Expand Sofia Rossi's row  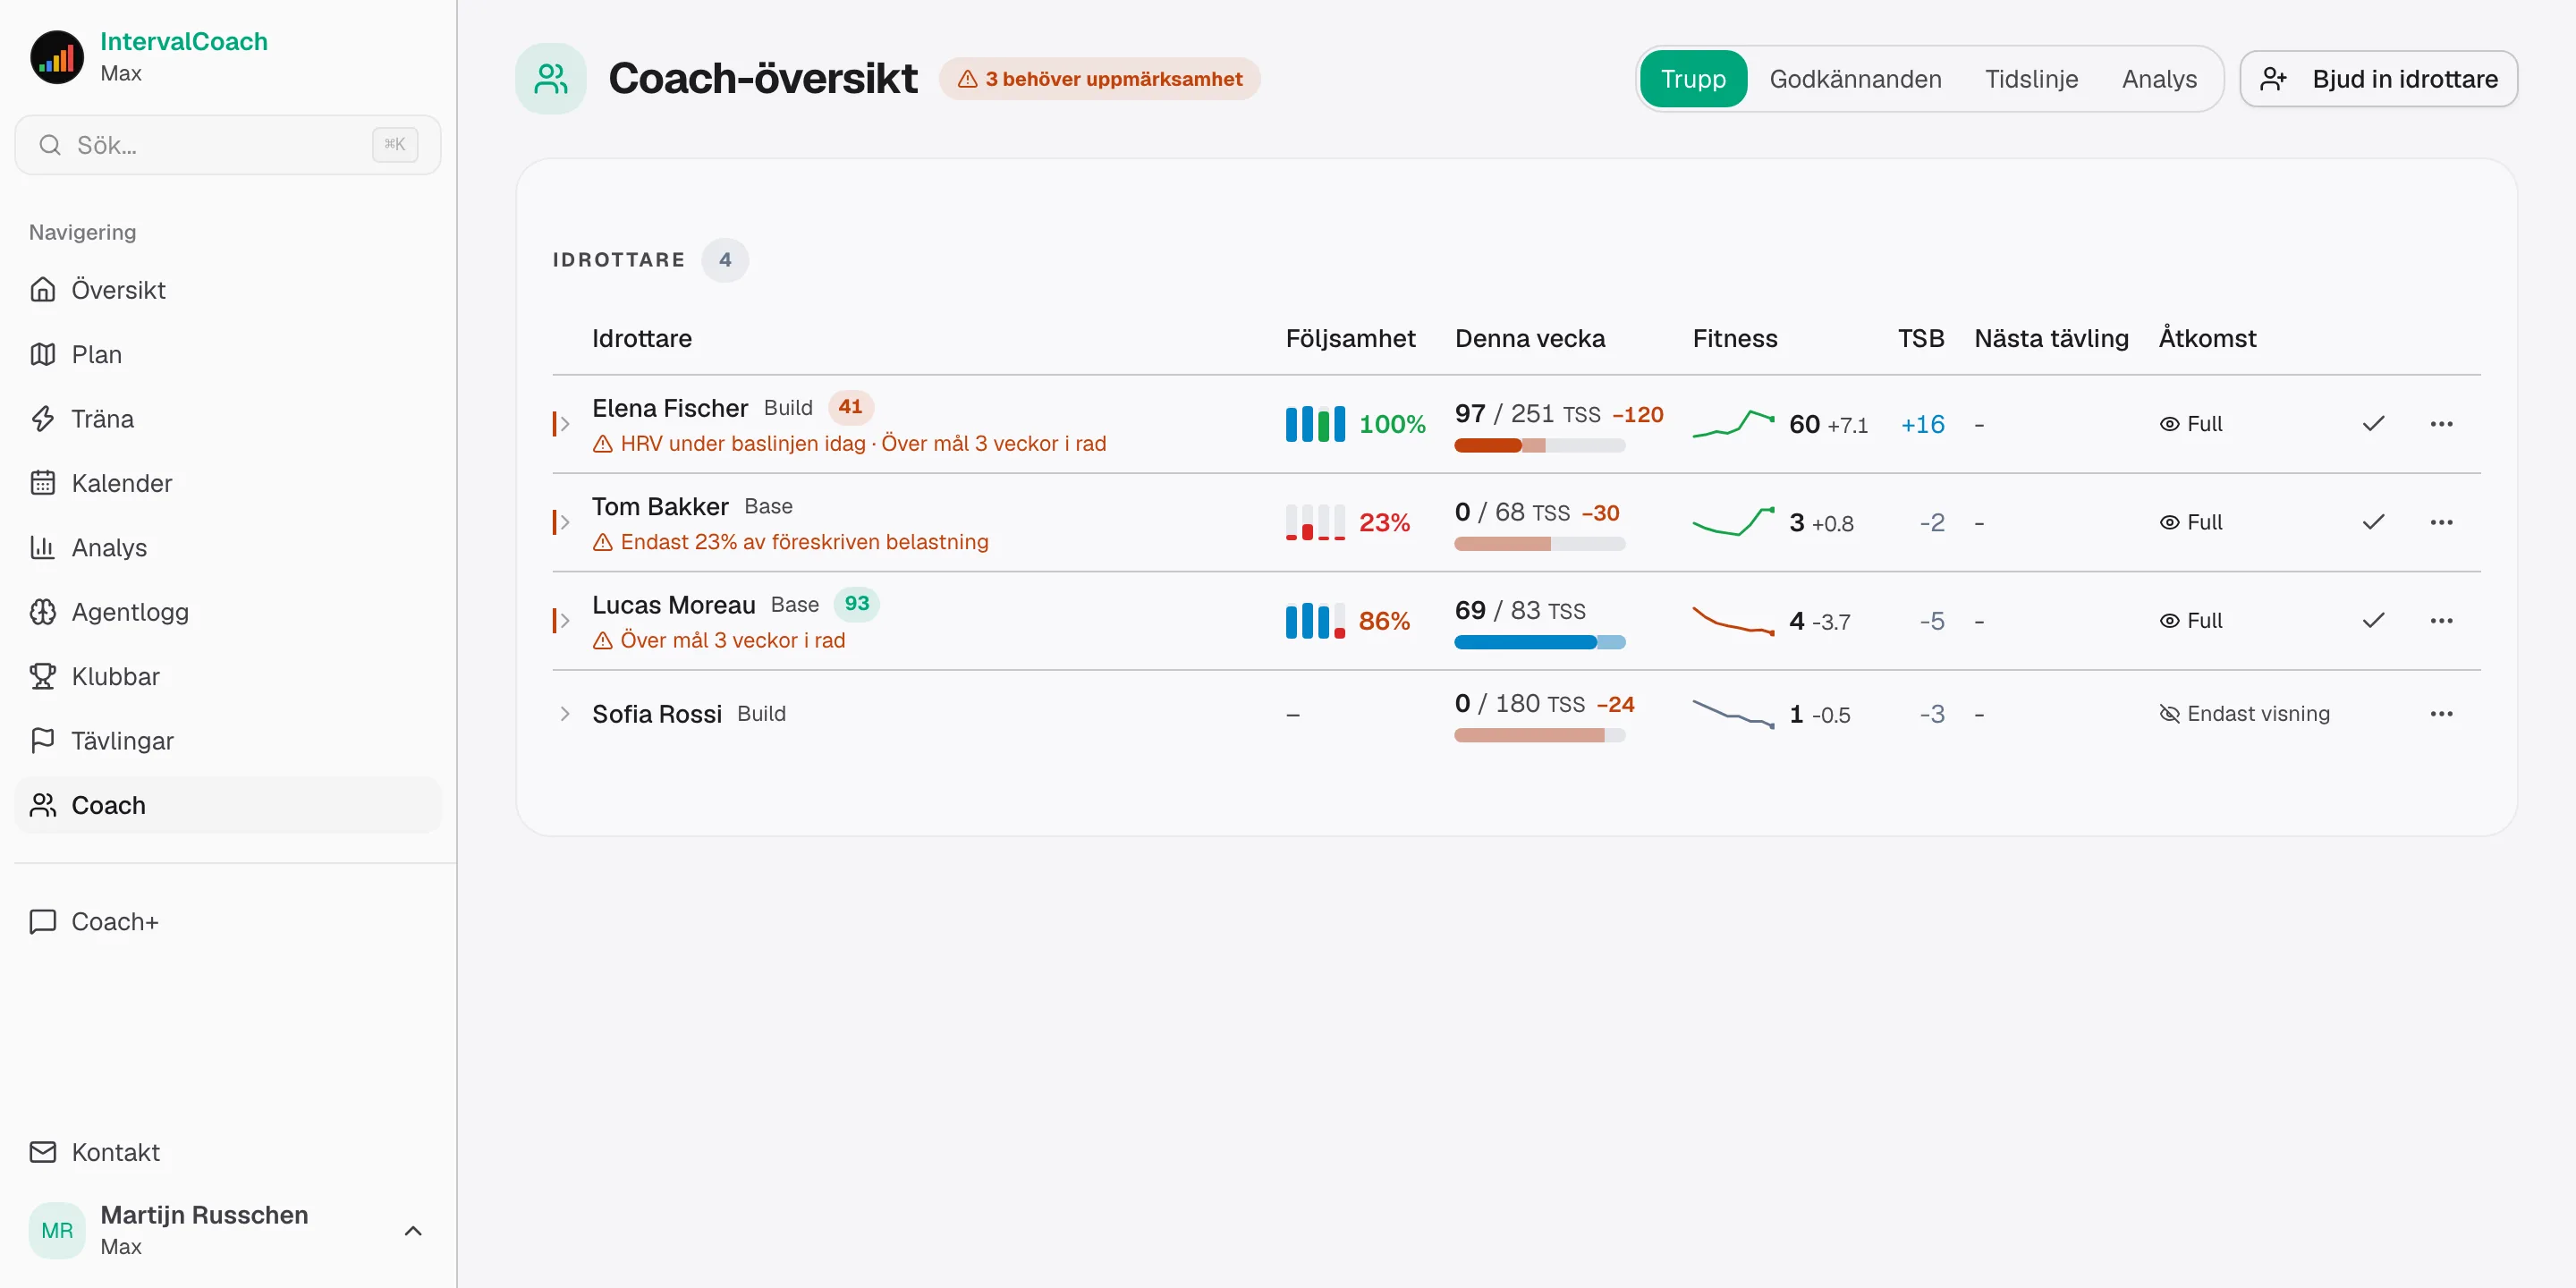pos(565,714)
